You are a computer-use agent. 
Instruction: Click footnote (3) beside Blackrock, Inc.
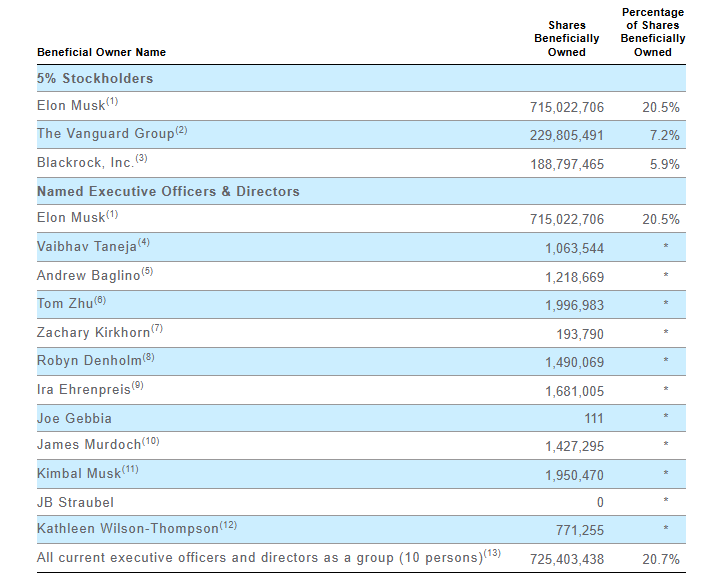coord(141,158)
